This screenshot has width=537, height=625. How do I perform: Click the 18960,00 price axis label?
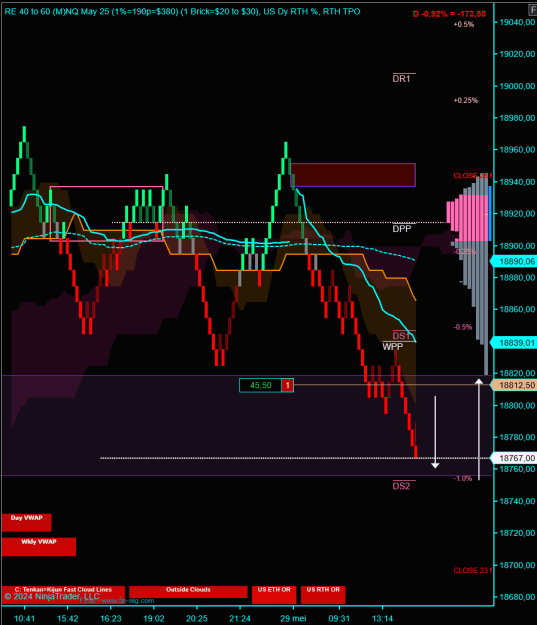pyautogui.click(x=517, y=149)
